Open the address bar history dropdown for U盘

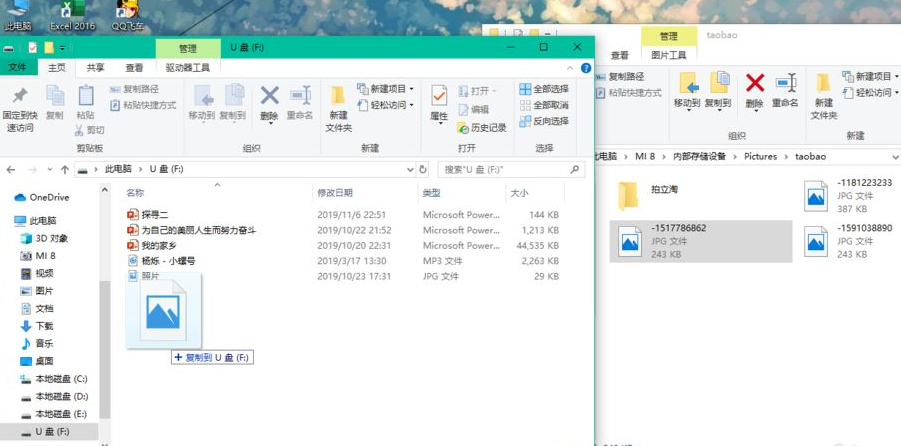[408, 170]
